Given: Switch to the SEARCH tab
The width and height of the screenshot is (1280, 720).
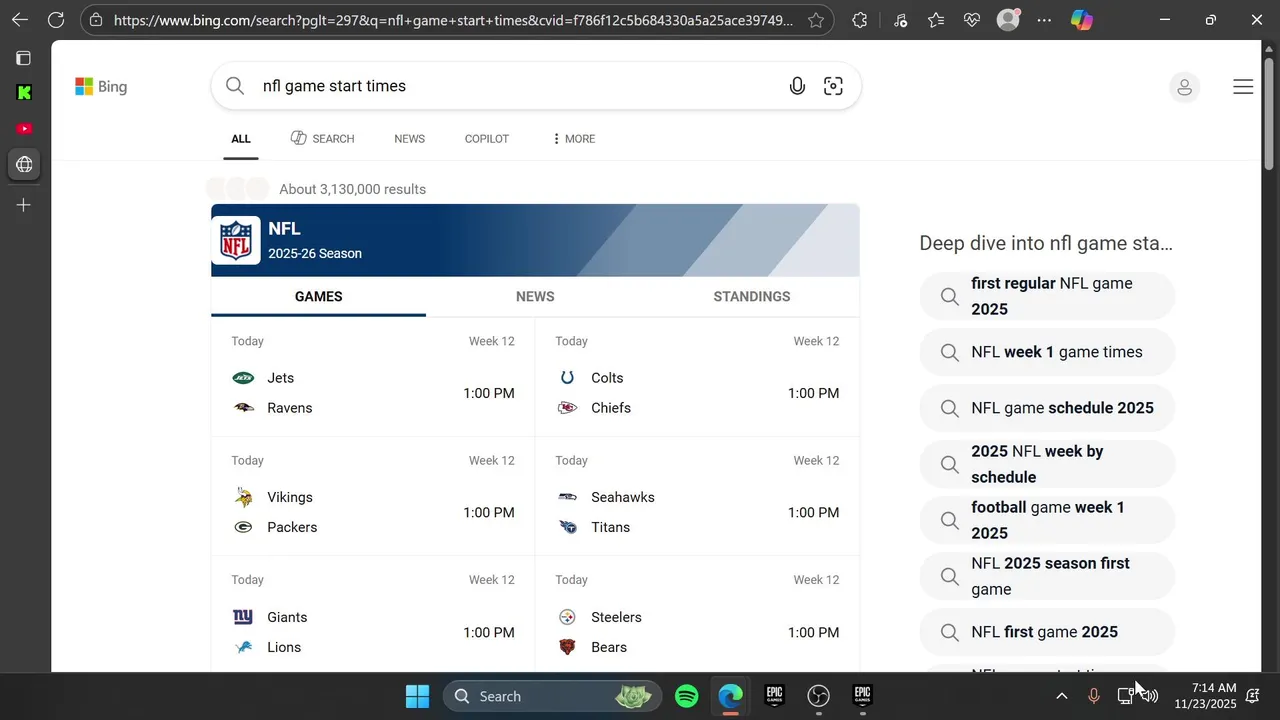Looking at the screenshot, I should coord(322,139).
